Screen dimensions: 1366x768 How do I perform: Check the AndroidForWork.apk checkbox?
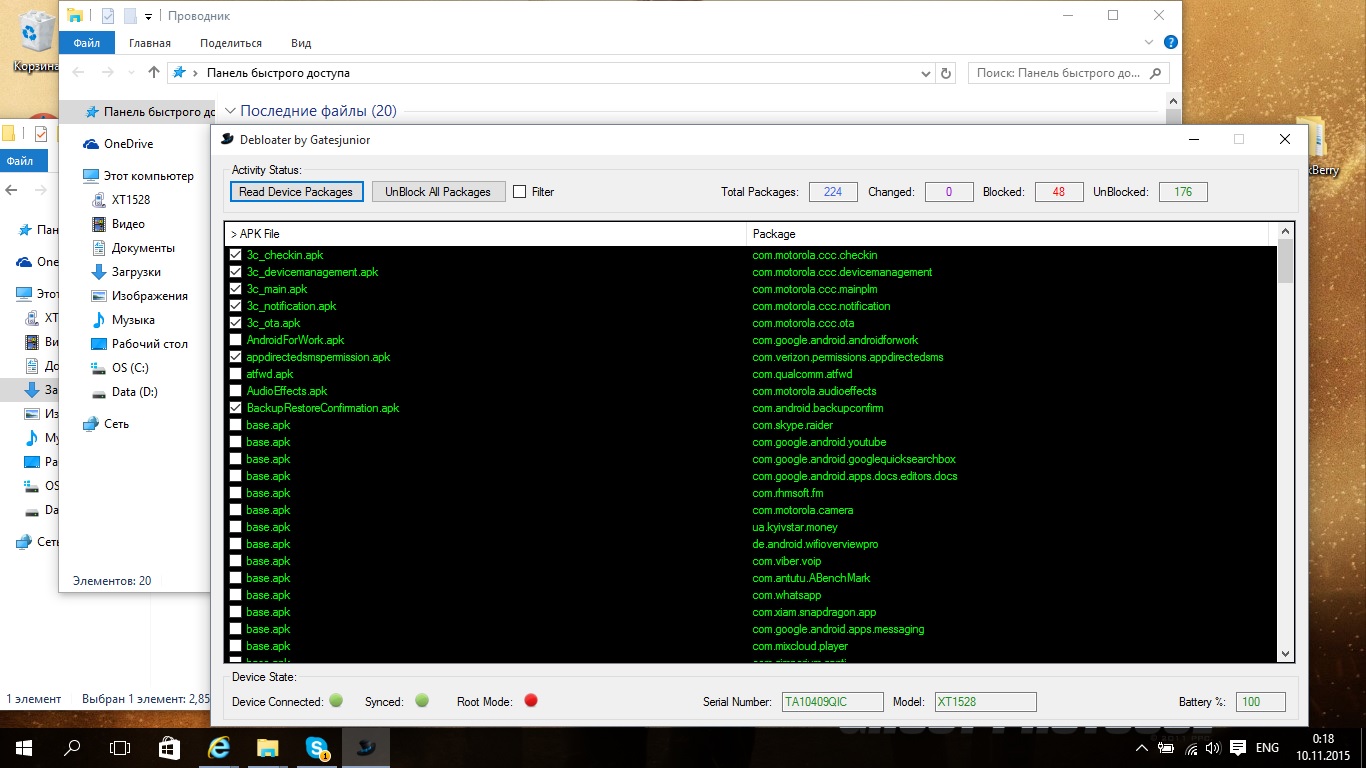click(236, 340)
